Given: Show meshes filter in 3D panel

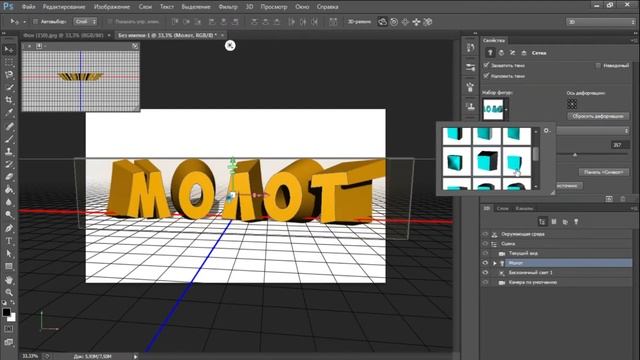Looking at the screenshot, I should (x=554, y=222).
